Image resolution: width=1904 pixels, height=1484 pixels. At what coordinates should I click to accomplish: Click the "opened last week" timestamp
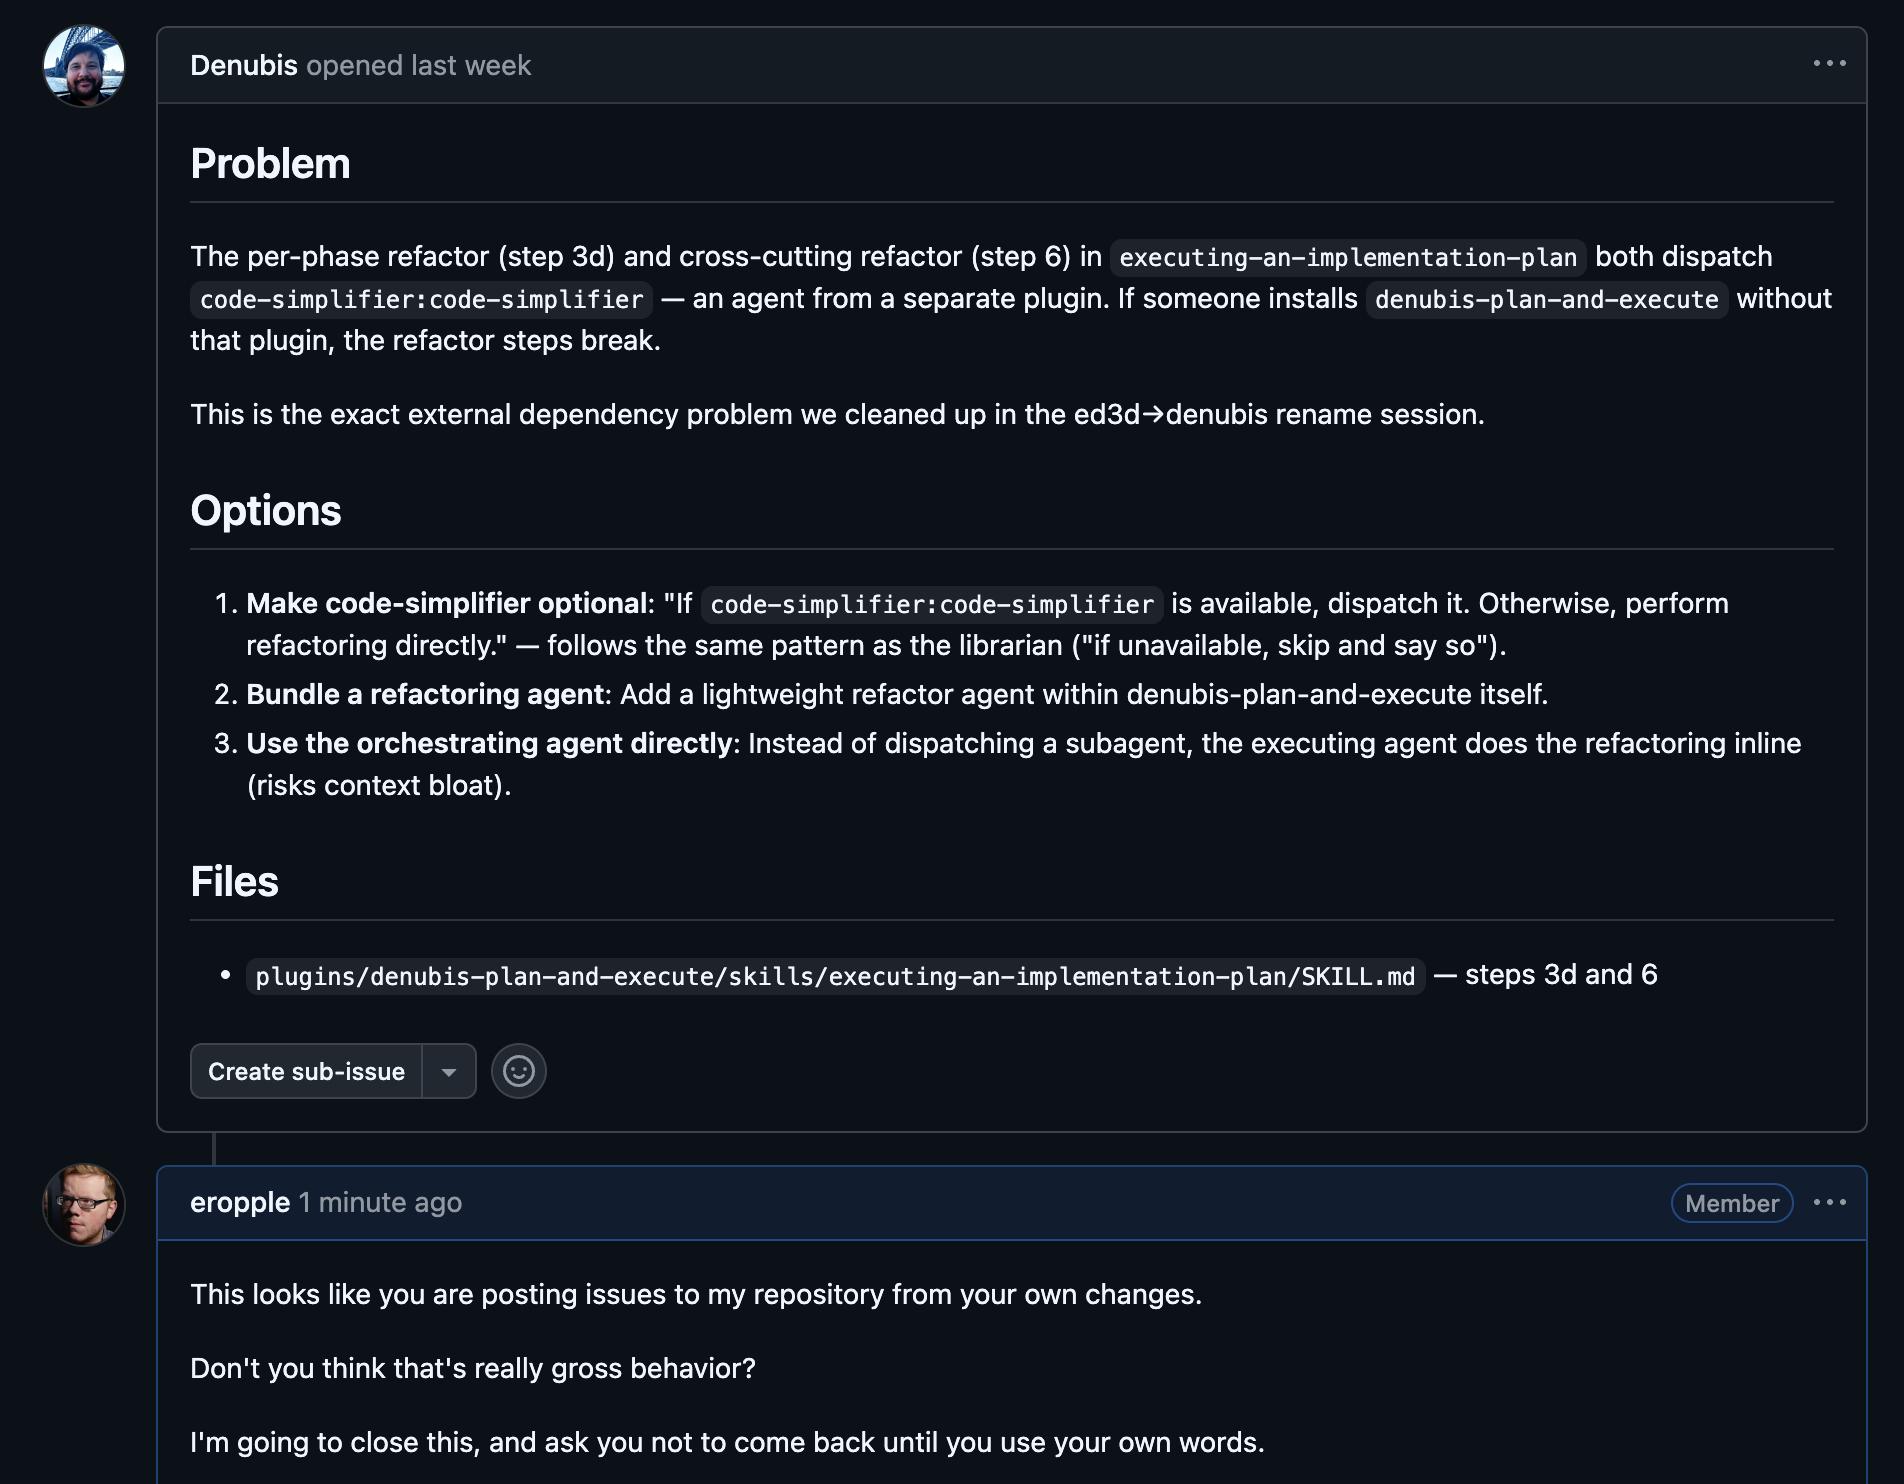(x=419, y=66)
